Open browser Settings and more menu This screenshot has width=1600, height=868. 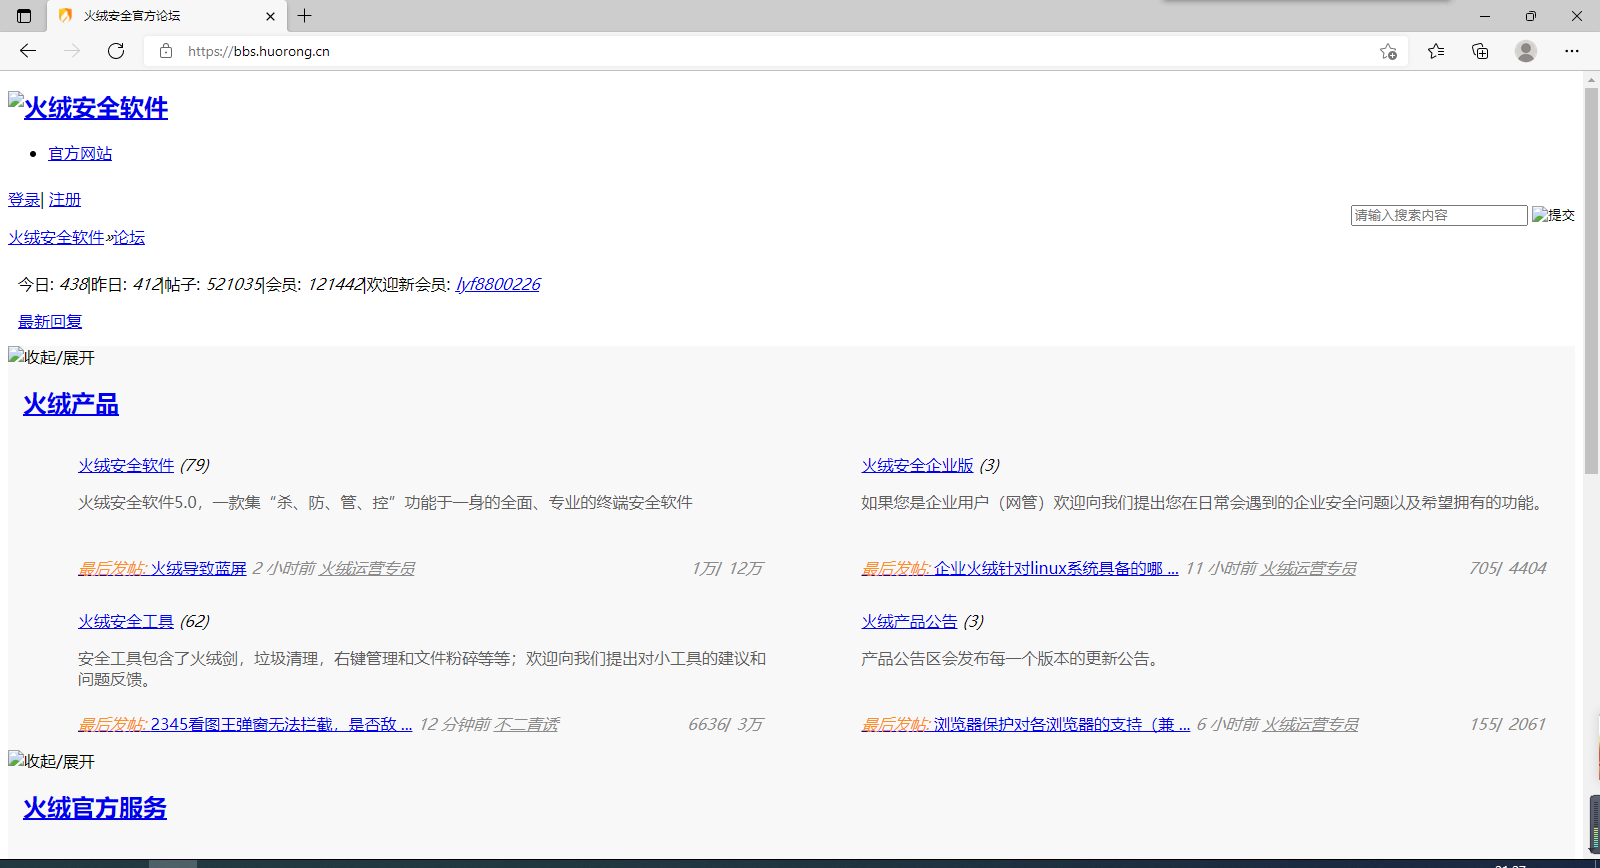coord(1572,51)
